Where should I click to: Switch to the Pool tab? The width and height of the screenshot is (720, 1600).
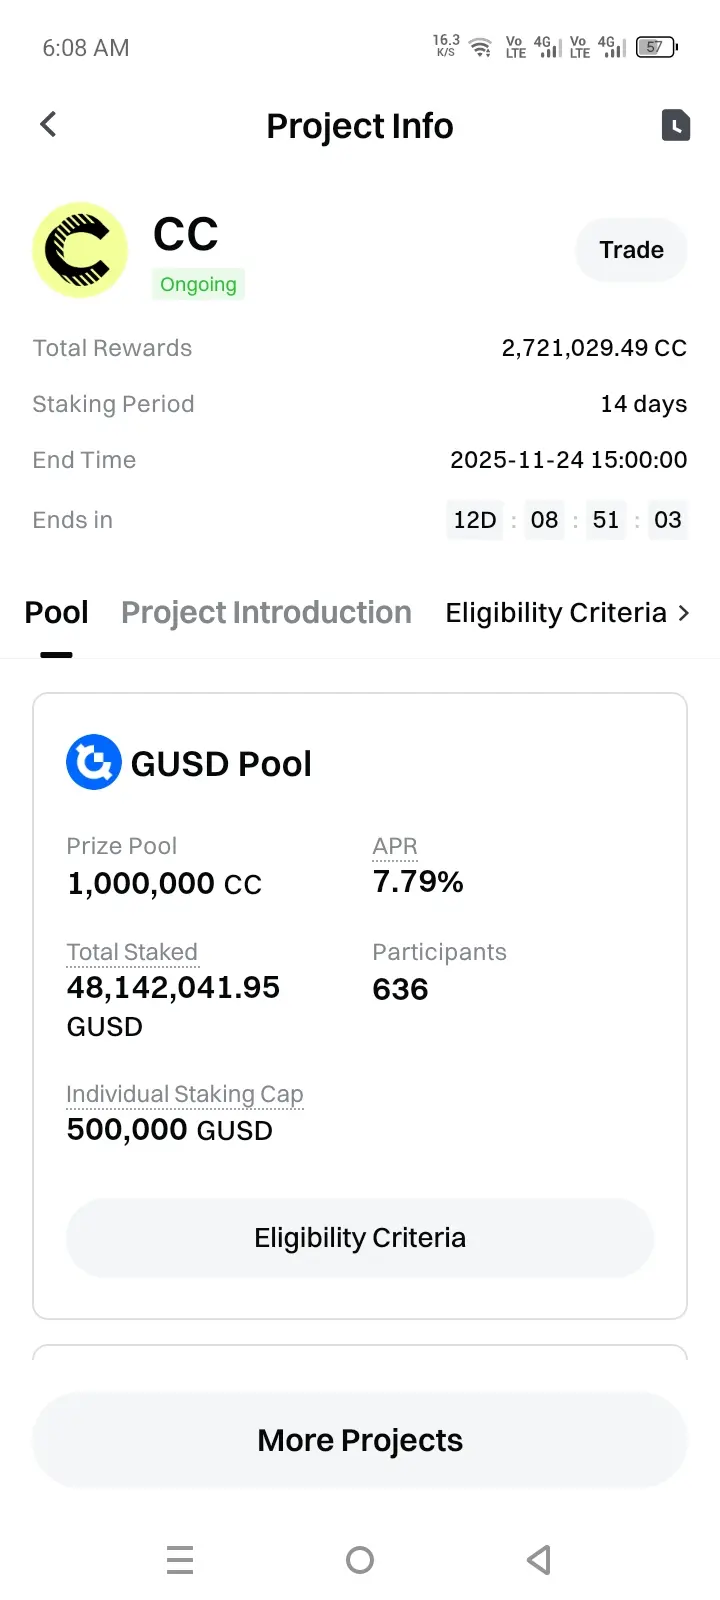tap(56, 613)
